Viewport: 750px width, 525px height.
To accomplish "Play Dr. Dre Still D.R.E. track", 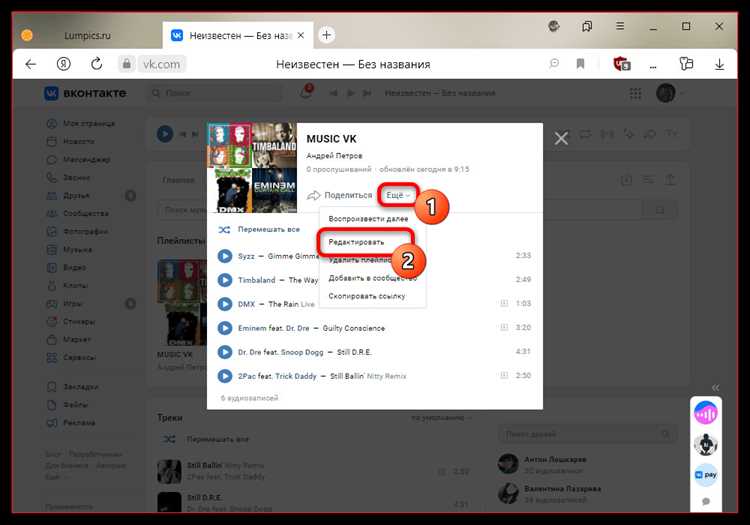I will click(225, 352).
